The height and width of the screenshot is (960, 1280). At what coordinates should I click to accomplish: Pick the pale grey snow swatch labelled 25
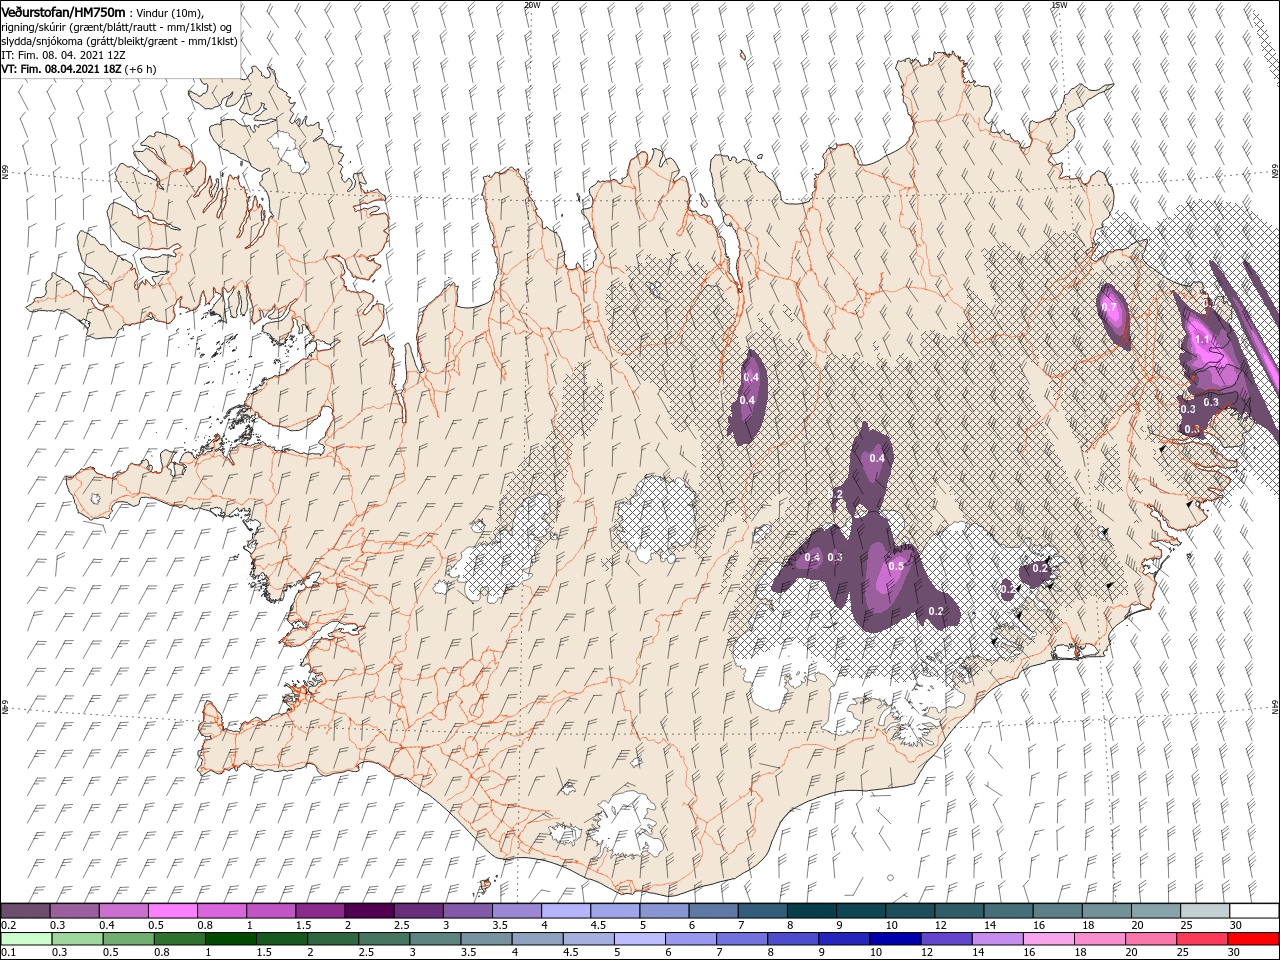(x=1203, y=911)
